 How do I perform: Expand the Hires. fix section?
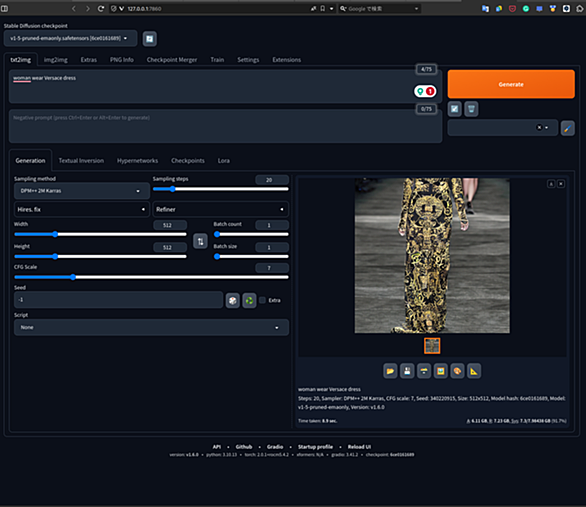pos(81,209)
